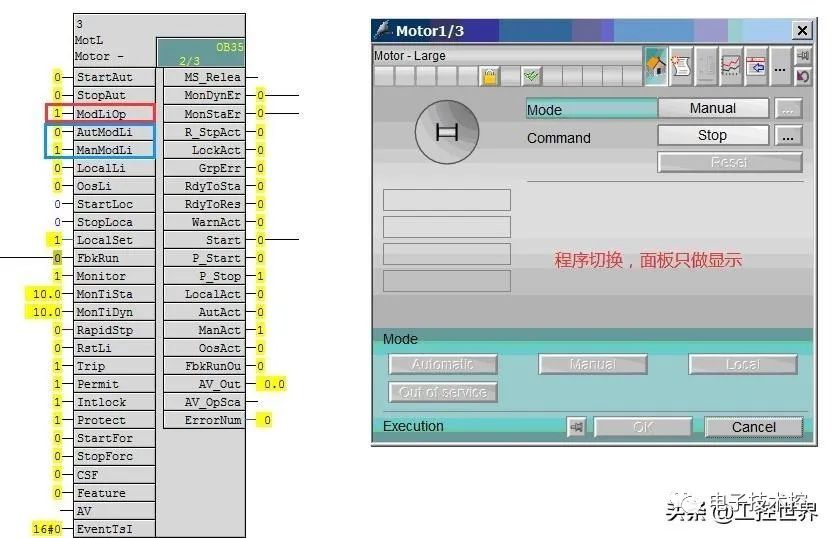This screenshot has height=538, width=834.
Task: Select the MonTiDyn input pin
Action: pyautogui.click(x=115, y=312)
